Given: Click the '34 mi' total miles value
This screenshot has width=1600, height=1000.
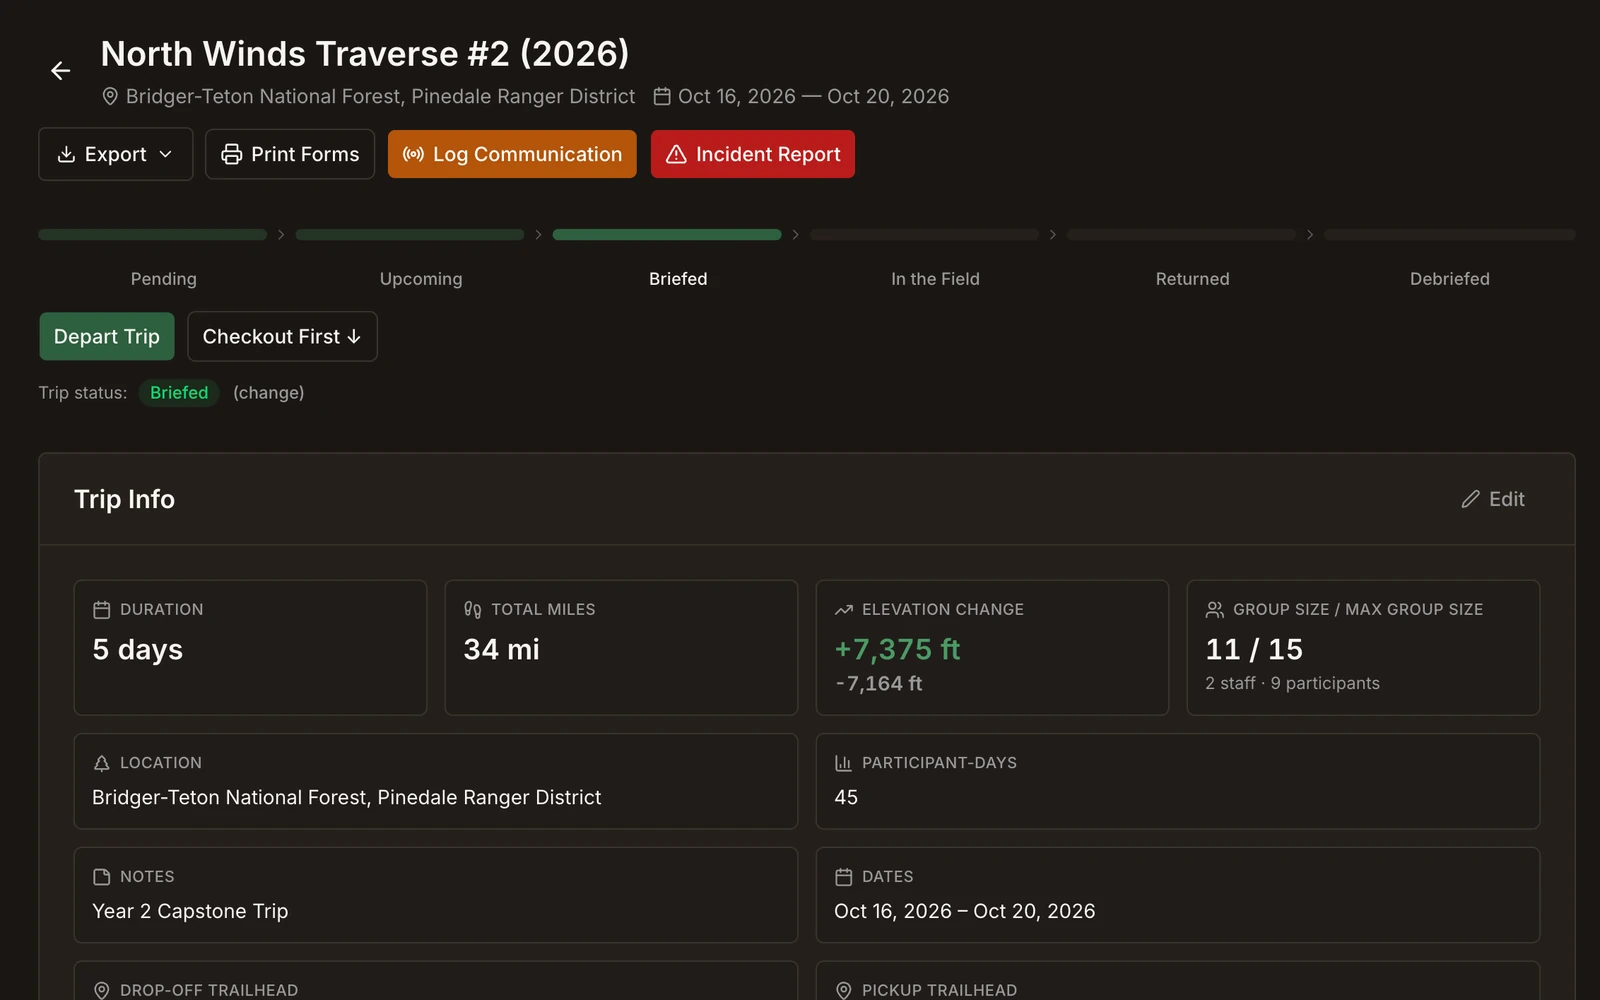Looking at the screenshot, I should click(x=502, y=650).
